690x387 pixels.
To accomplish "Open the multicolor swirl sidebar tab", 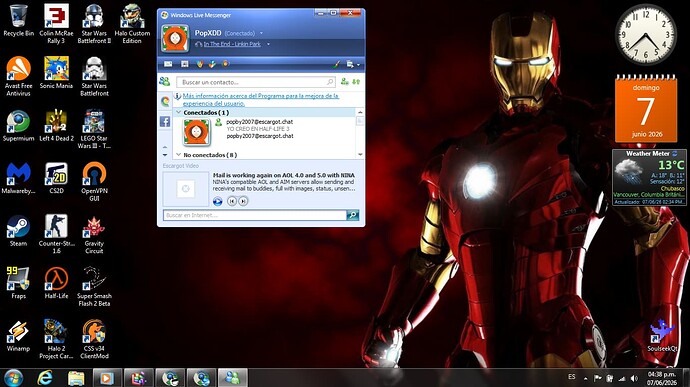I will [x=165, y=101].
